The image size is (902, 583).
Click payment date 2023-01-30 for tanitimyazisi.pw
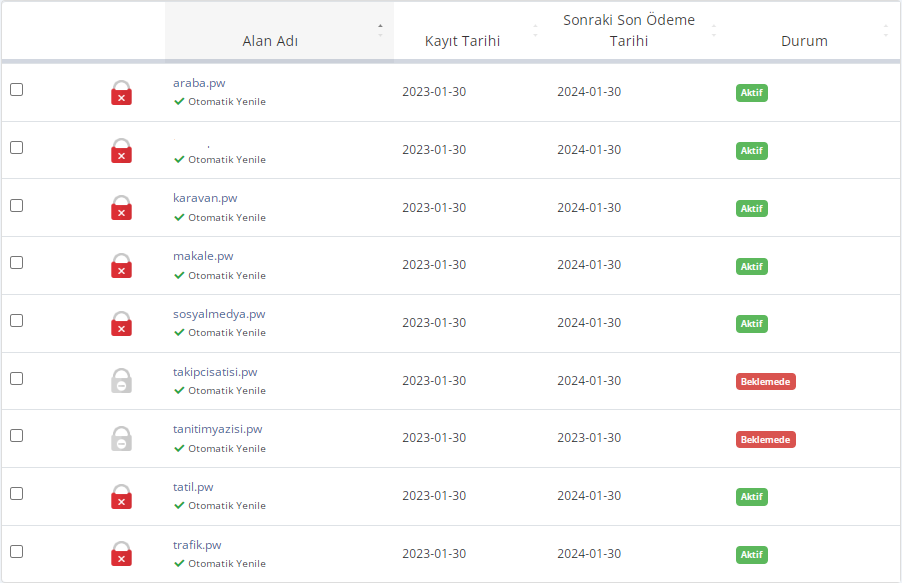(x=589, y=438)
